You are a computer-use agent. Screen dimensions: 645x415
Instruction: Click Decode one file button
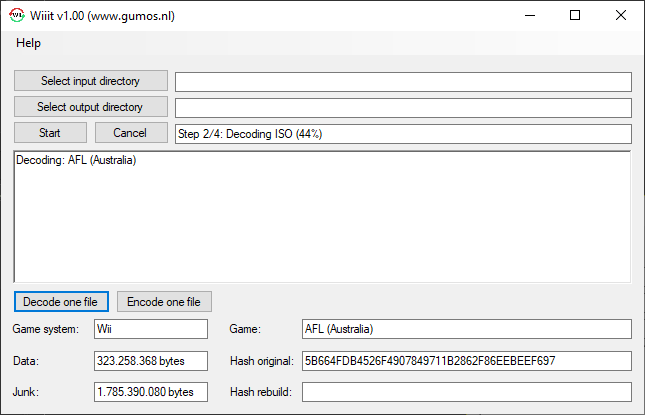(x=61, y=301)
